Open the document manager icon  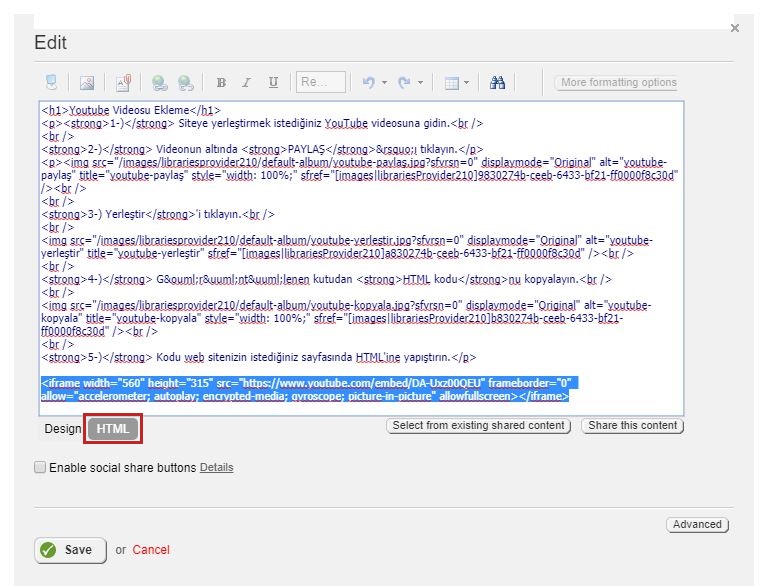pyautogui.click(x=123, y=83)
